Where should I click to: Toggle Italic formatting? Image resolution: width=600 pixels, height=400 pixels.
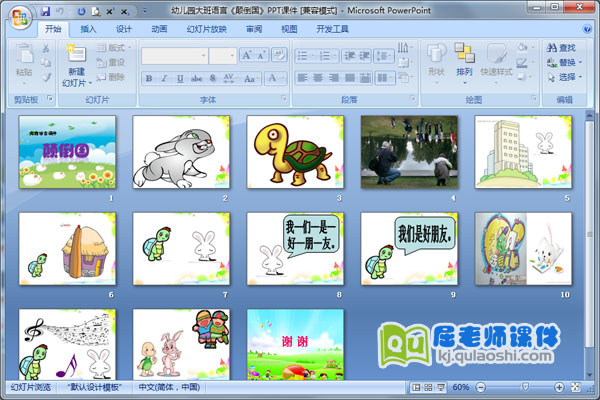point(164,78)
